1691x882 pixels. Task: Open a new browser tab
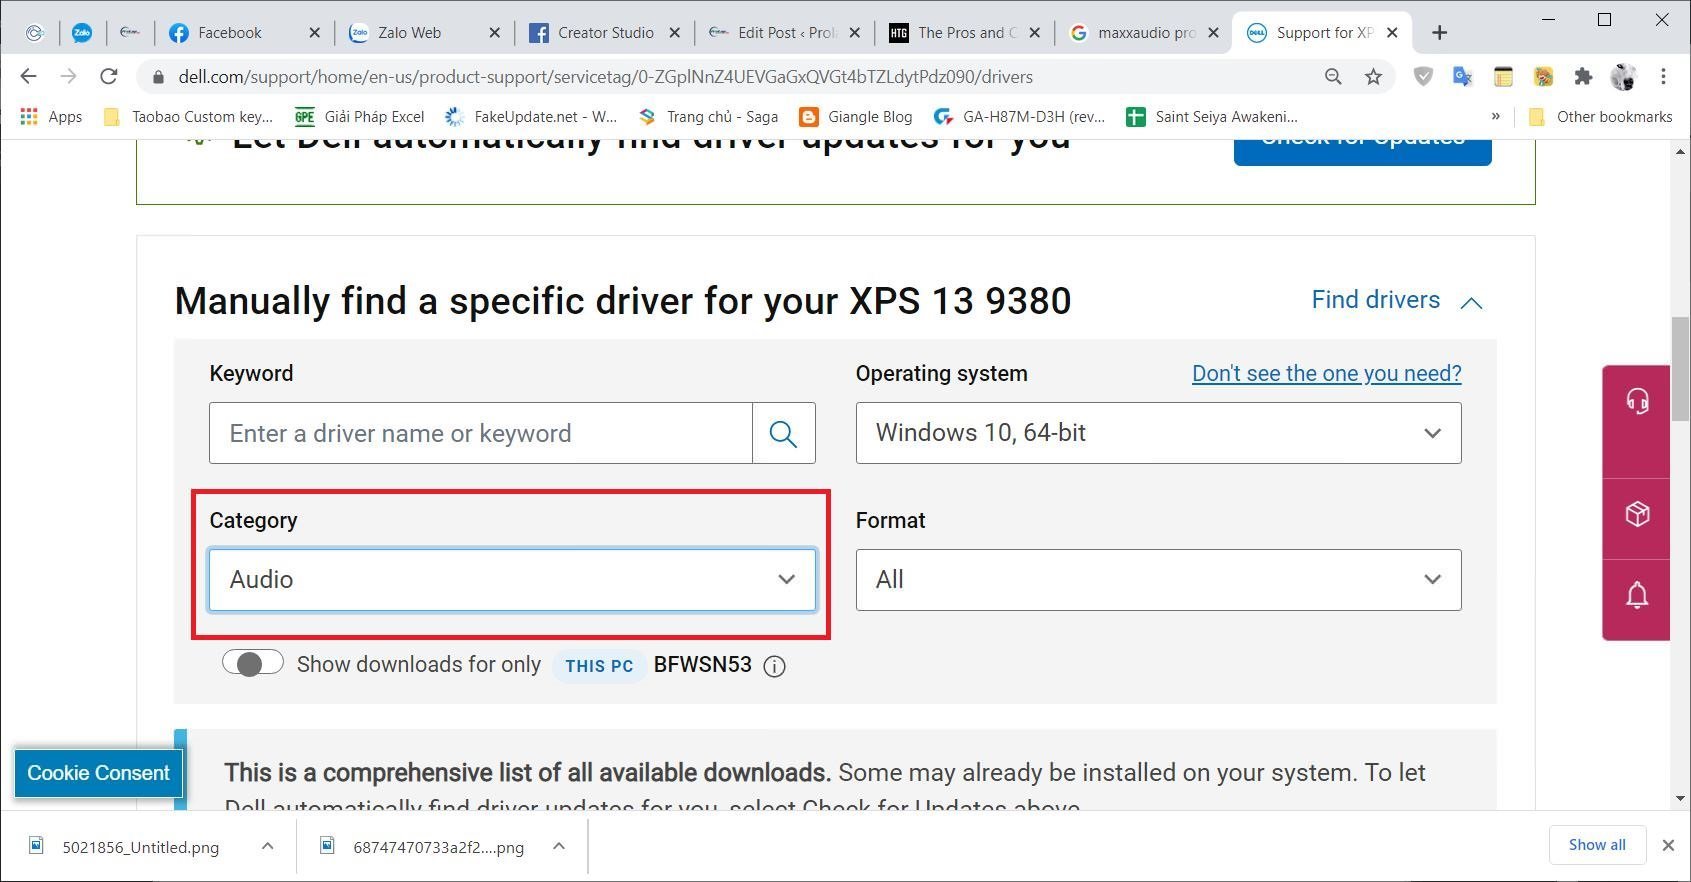(1439, 33)
